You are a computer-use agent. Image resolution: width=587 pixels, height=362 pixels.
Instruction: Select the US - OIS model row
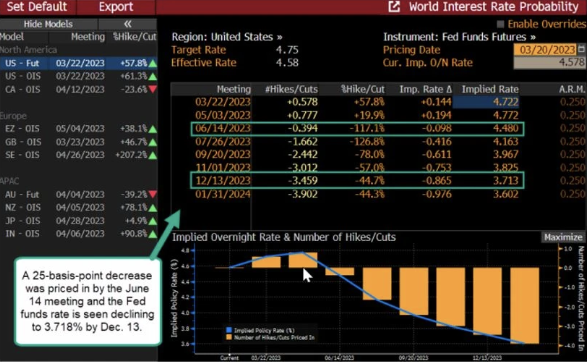78,76
